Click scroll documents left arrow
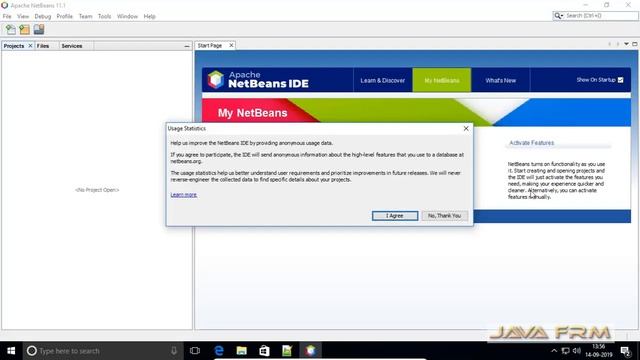This screenshot has width=640, height=360. pos(610,44)
